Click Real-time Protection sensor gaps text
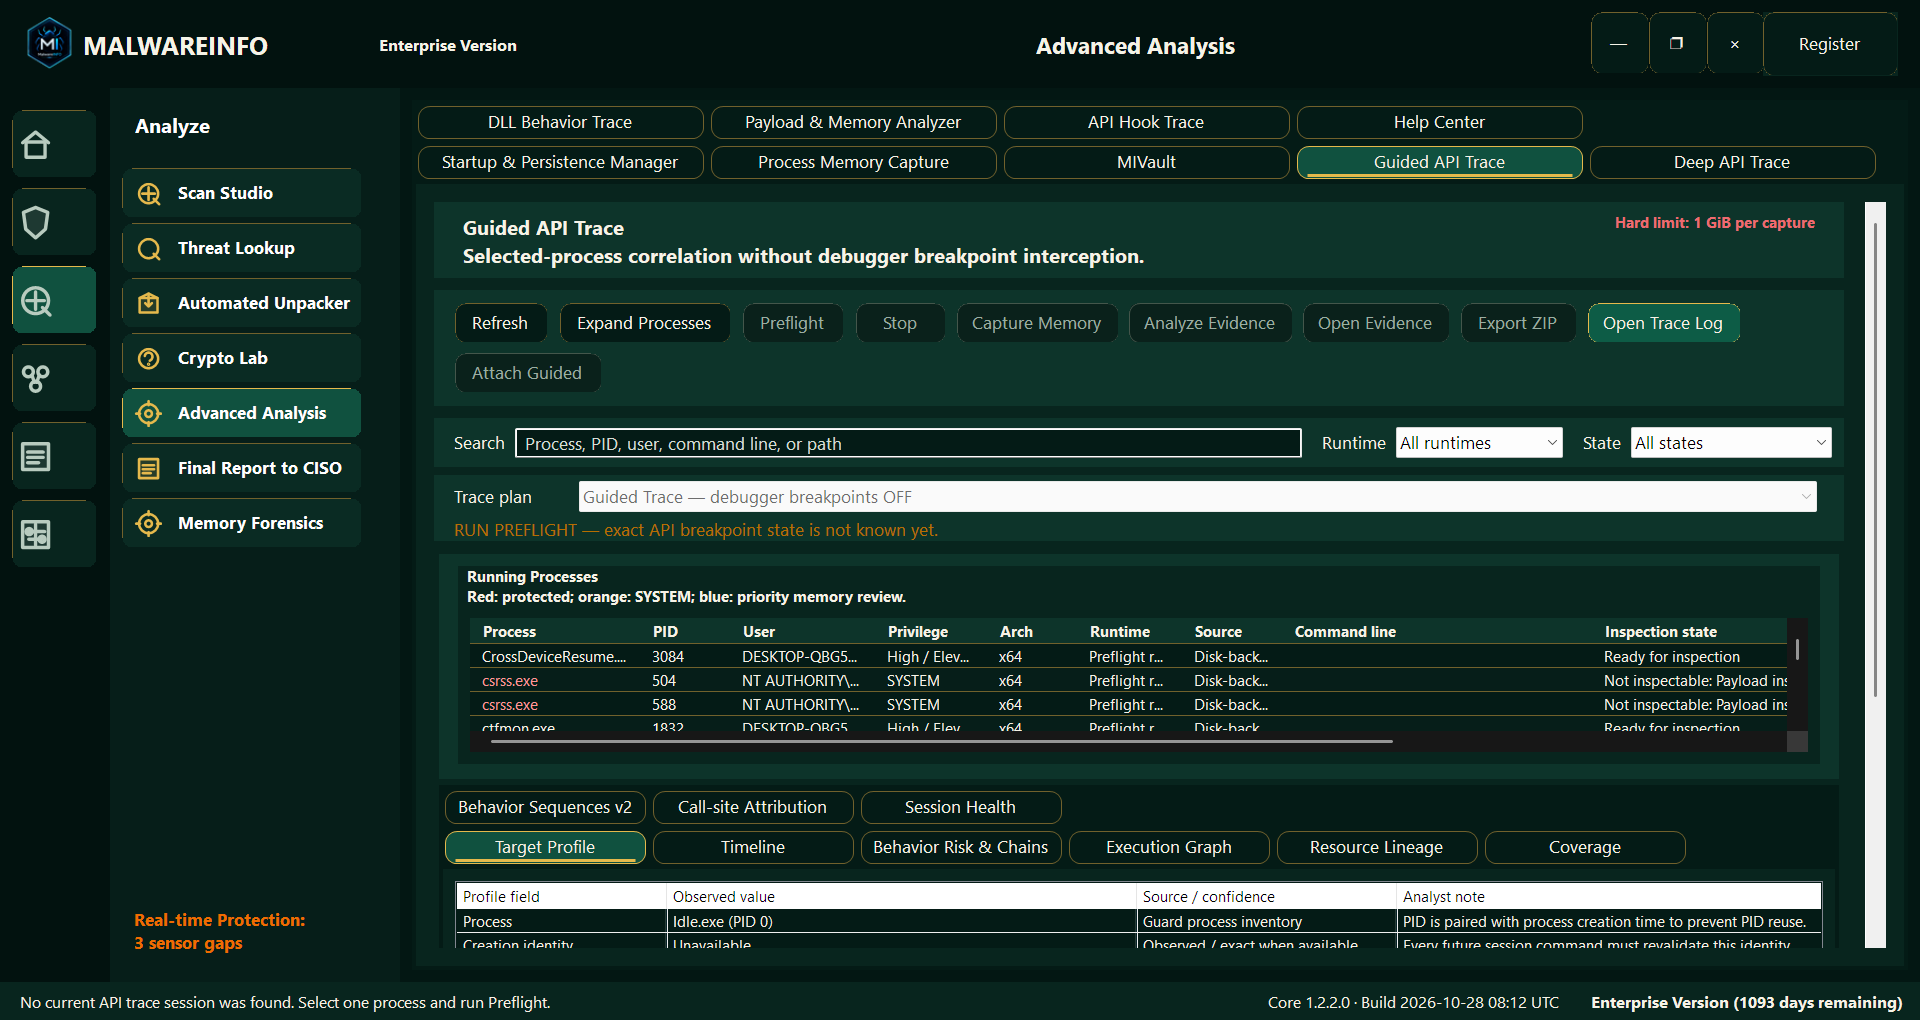 220,932
